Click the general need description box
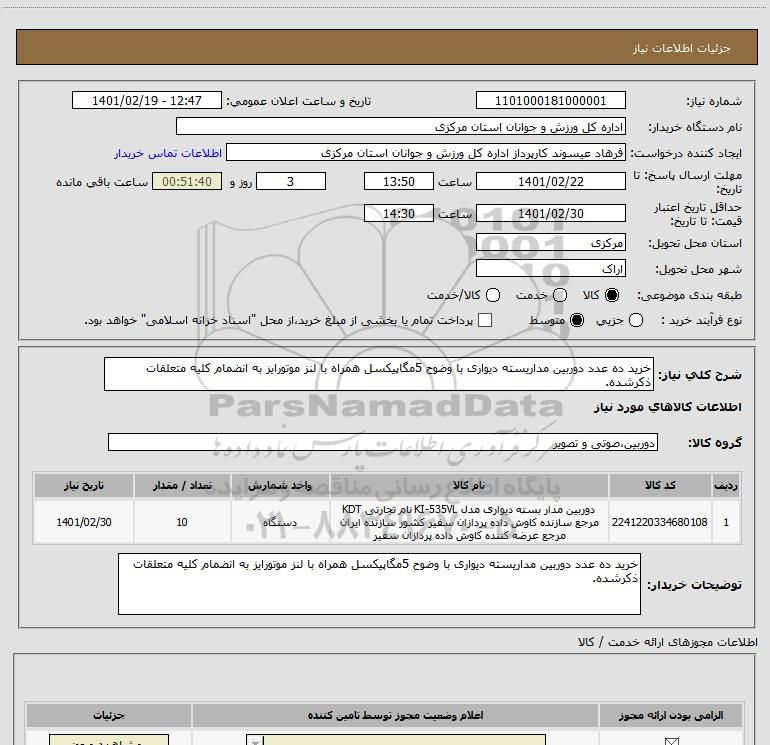 [379, 374]
